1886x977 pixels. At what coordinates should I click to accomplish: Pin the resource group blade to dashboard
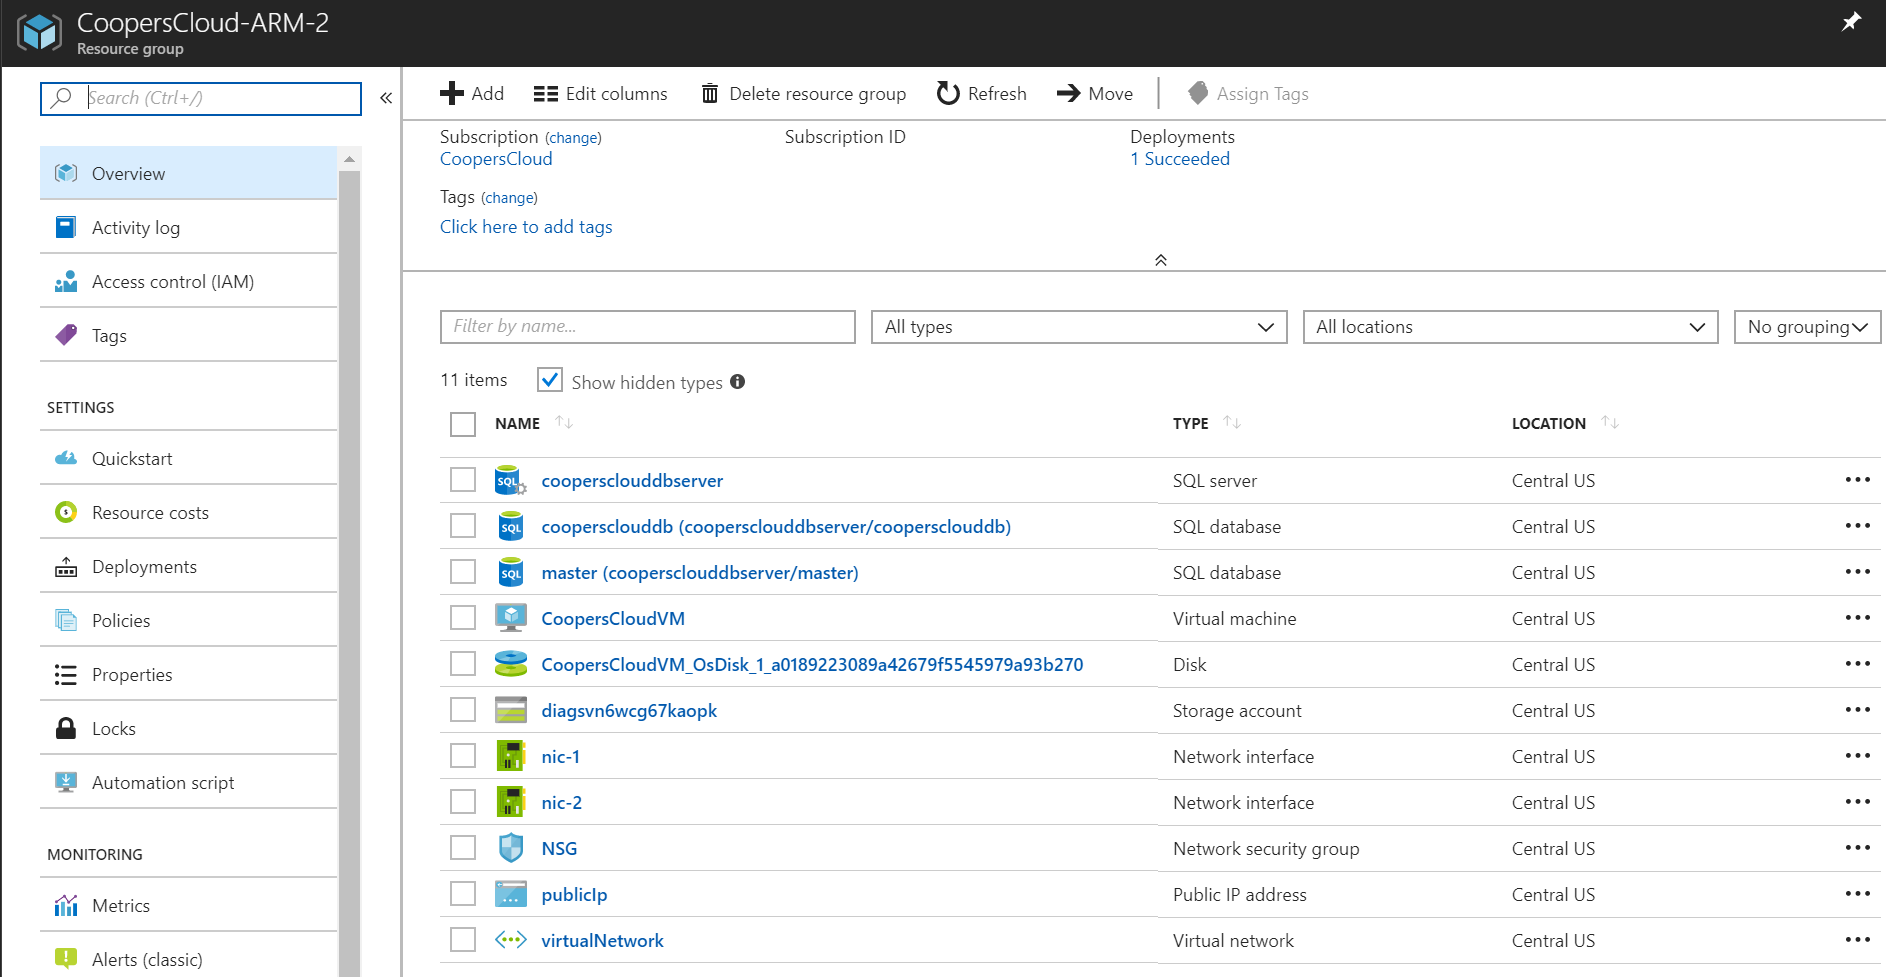click(x=1851, y=22)
